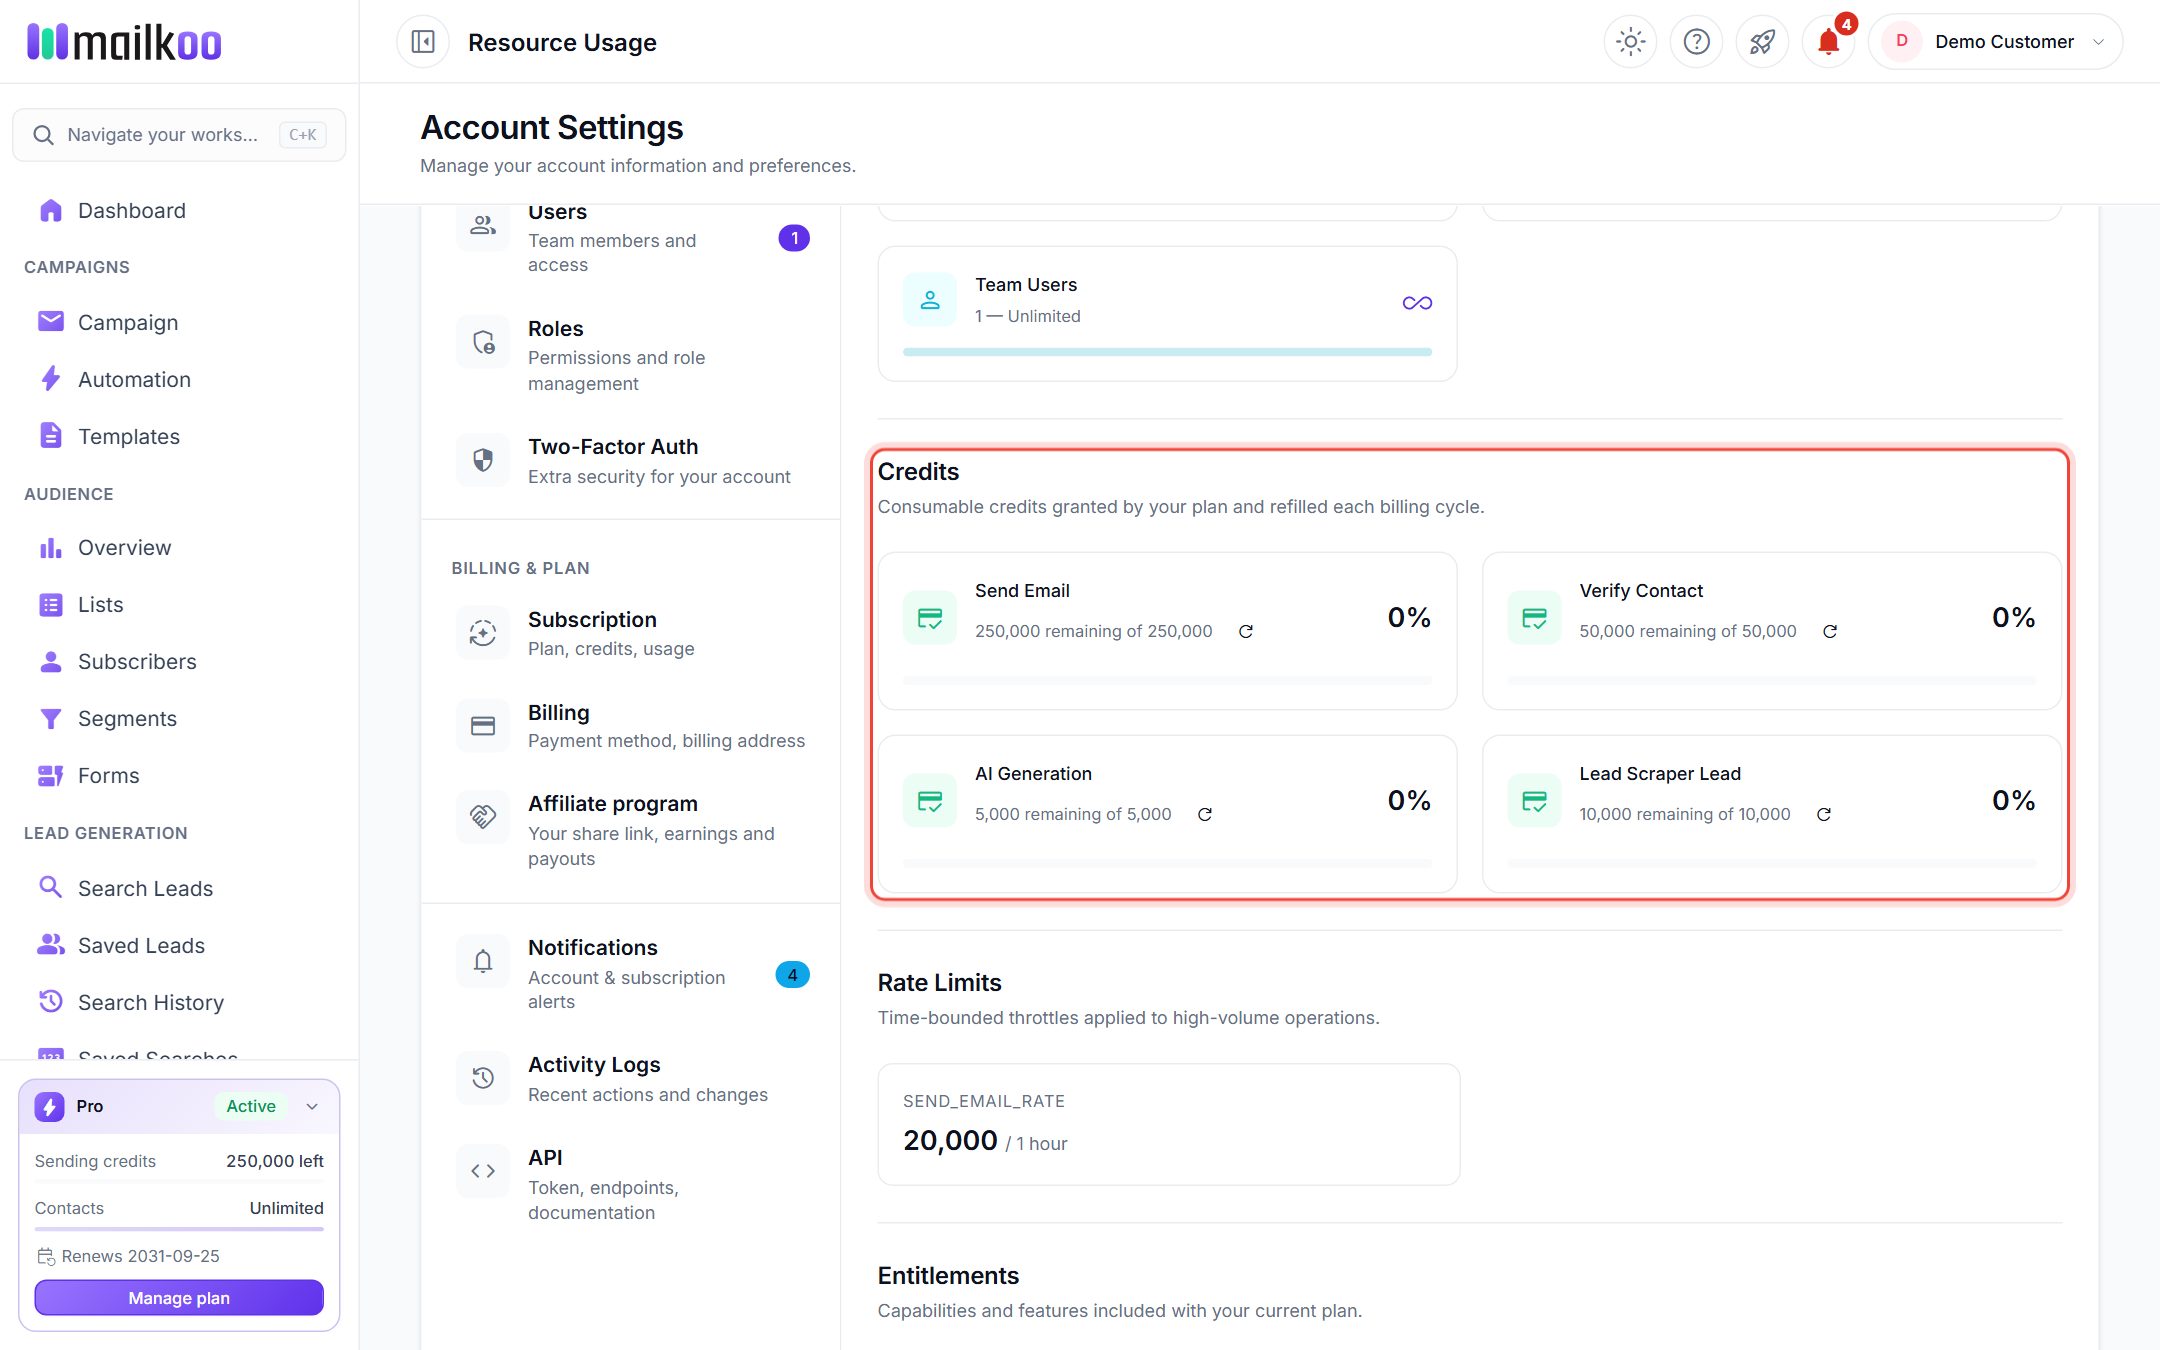Switch theme with the sun icon
This screenshot has width=2160, height=1350.
[1630, 42]
